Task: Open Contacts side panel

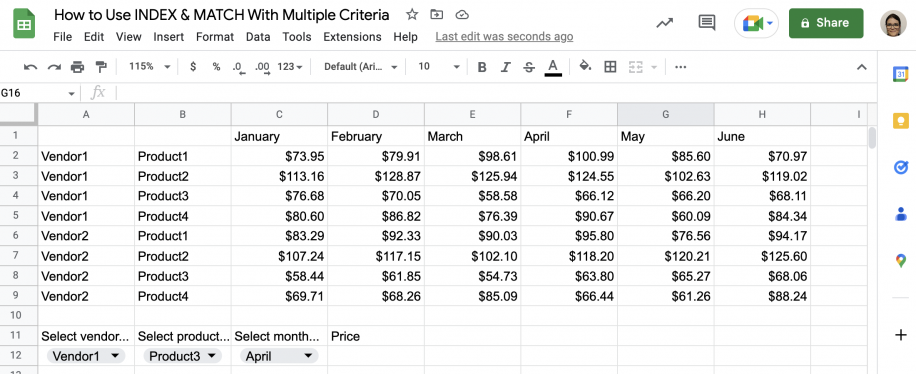Action: pyautogui.click(x=900, y=214)
